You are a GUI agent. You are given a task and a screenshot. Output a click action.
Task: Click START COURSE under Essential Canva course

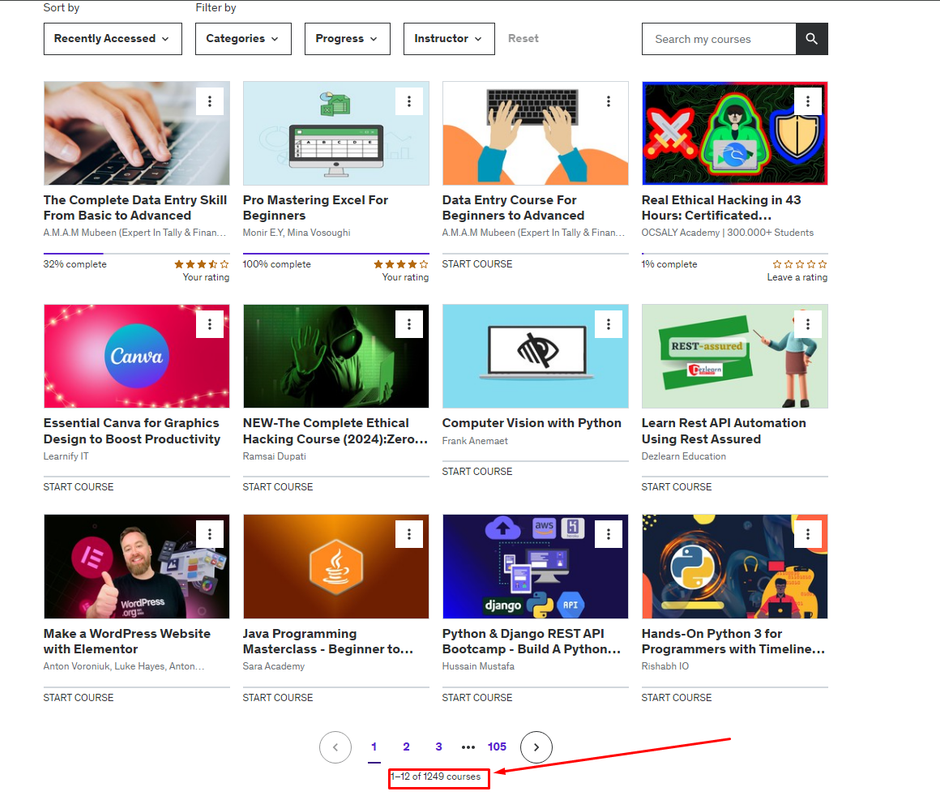click(x=79, y=487)
